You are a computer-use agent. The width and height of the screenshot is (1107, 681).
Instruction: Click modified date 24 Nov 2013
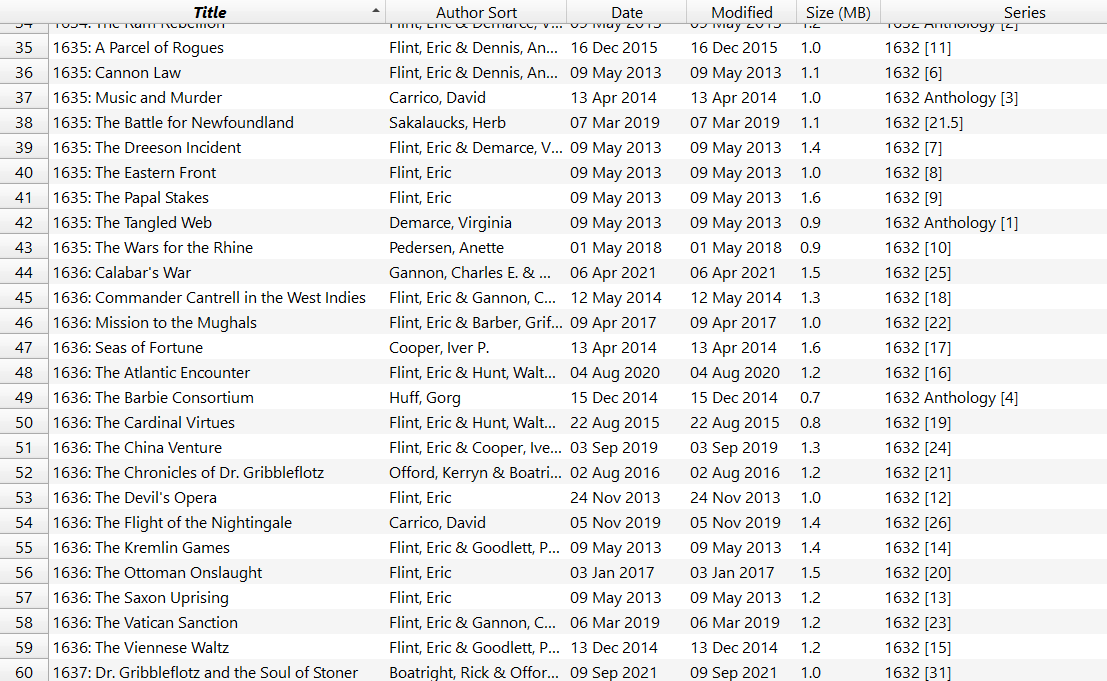click(x=736, y=498)
